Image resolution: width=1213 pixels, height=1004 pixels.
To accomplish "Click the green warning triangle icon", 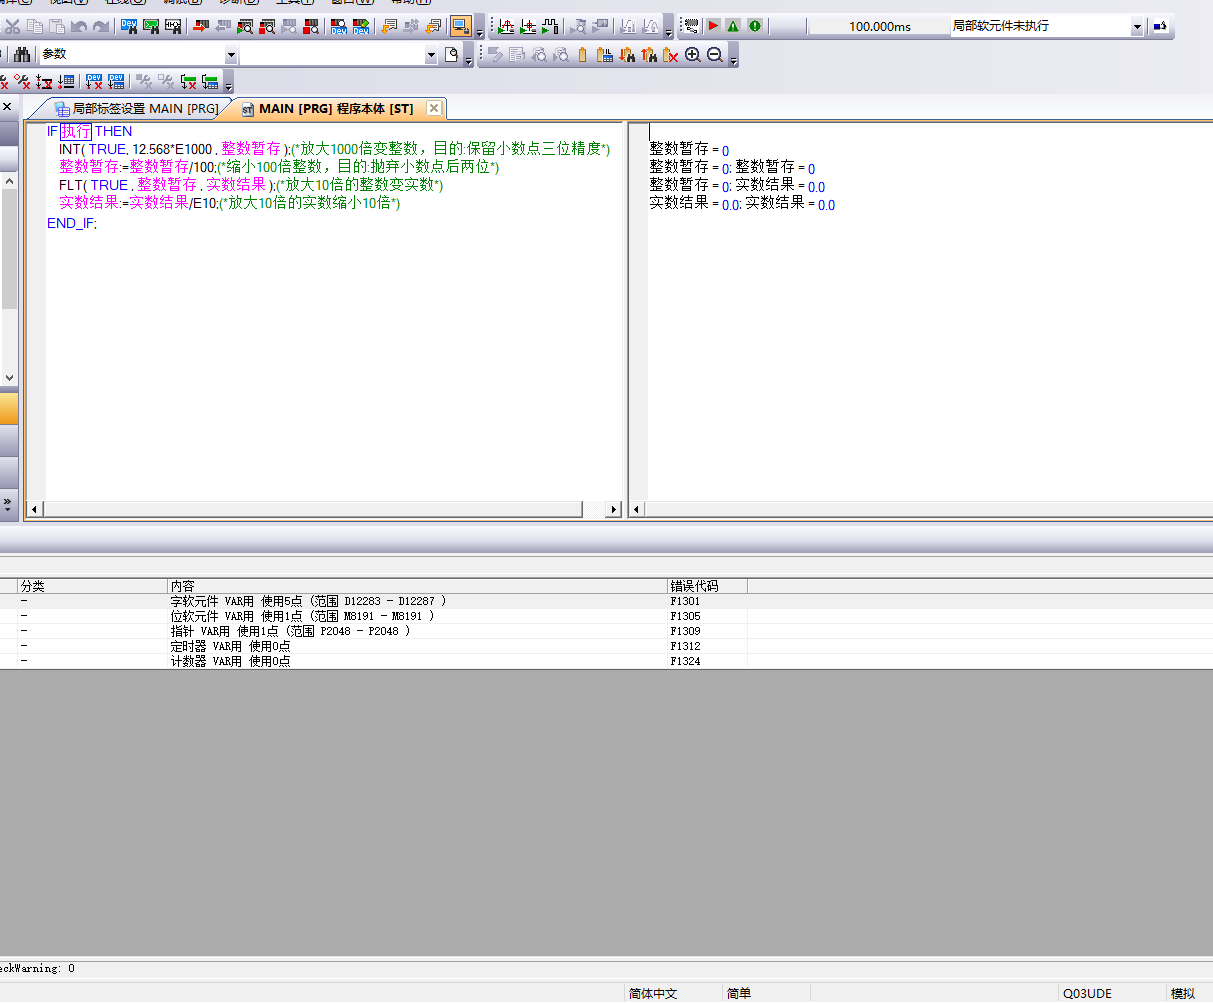I will 733,26.
